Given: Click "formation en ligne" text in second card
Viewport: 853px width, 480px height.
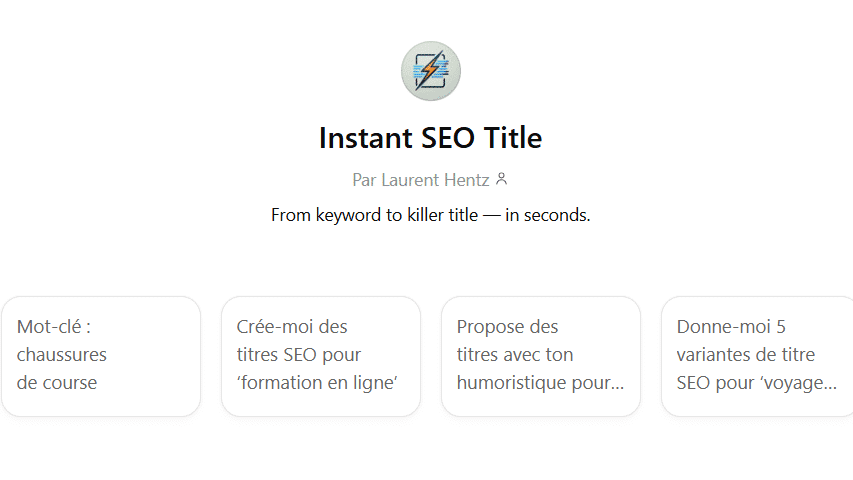Looking at the screenshot, I should click(319, 383).
